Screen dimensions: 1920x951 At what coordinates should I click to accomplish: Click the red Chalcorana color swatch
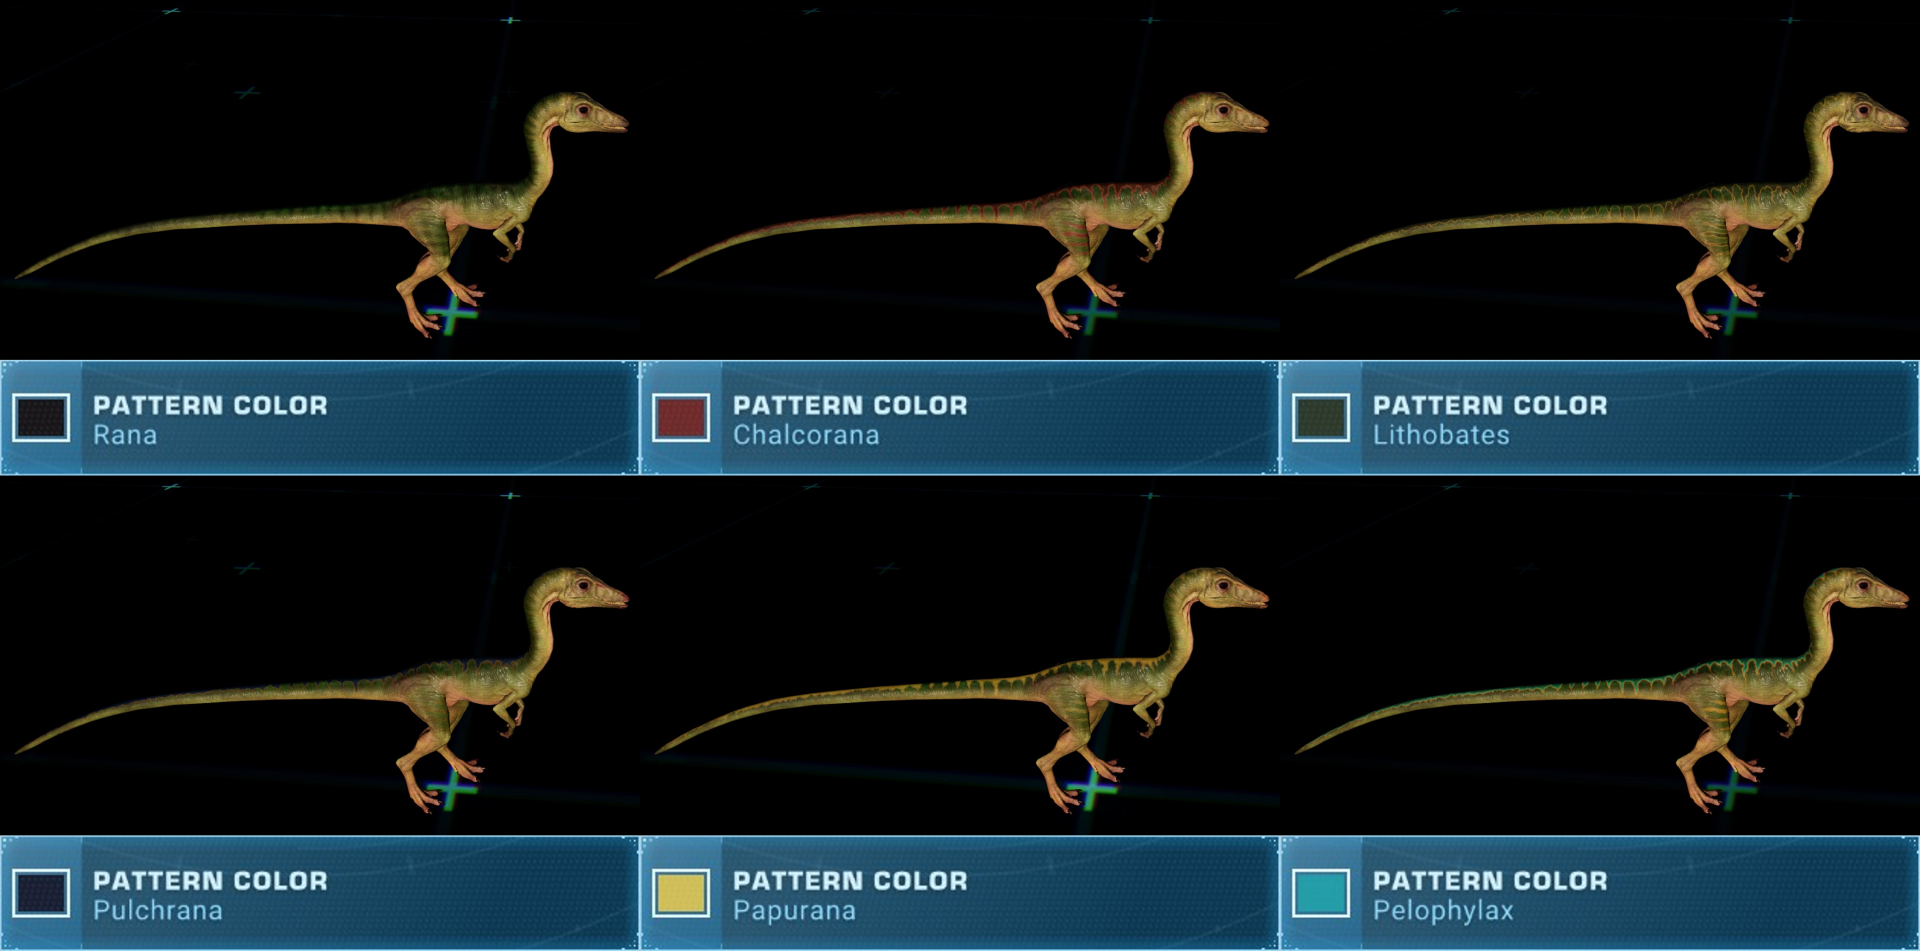click(681, 418)
